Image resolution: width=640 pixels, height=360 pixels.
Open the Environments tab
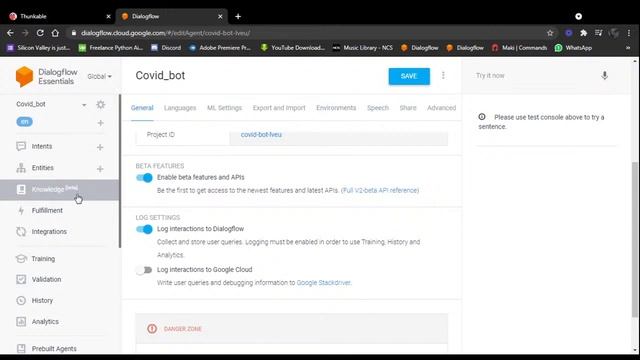pos(336,108)
